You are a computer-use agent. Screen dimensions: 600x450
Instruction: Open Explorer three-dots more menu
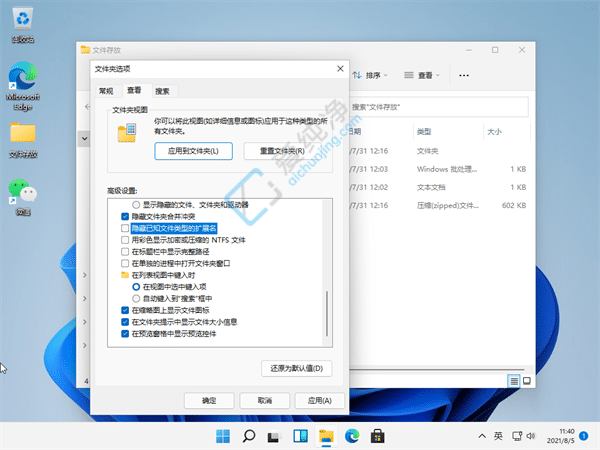464,75
